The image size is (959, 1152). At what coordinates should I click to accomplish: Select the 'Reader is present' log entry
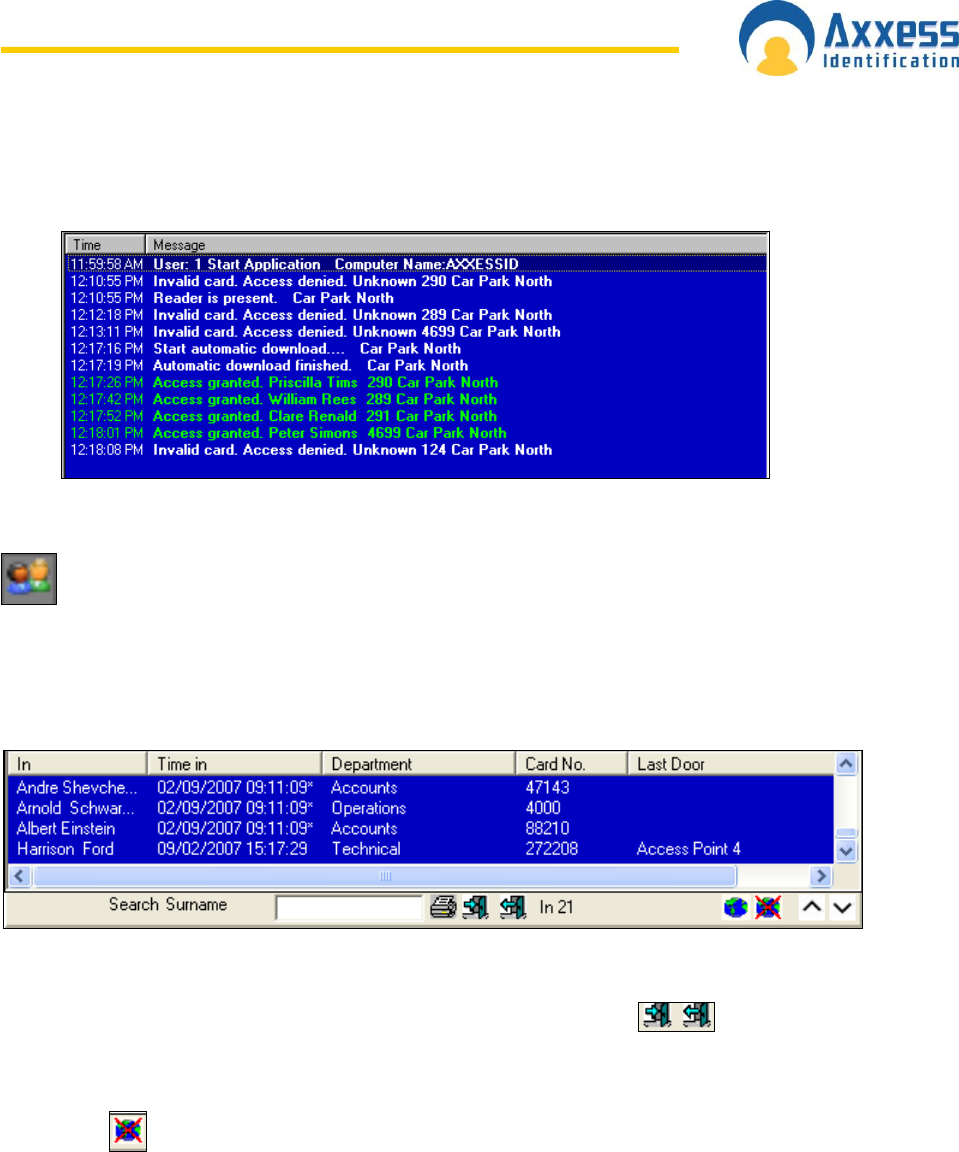tap(417, 298)
